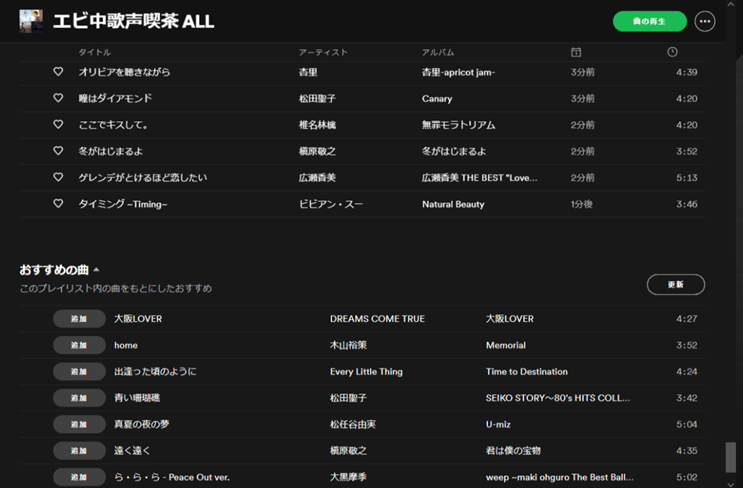The width and height of the screenshot is (743, 488).
Task: Open album 杏里-apricot jam-
Action: (x=458, y=72)
